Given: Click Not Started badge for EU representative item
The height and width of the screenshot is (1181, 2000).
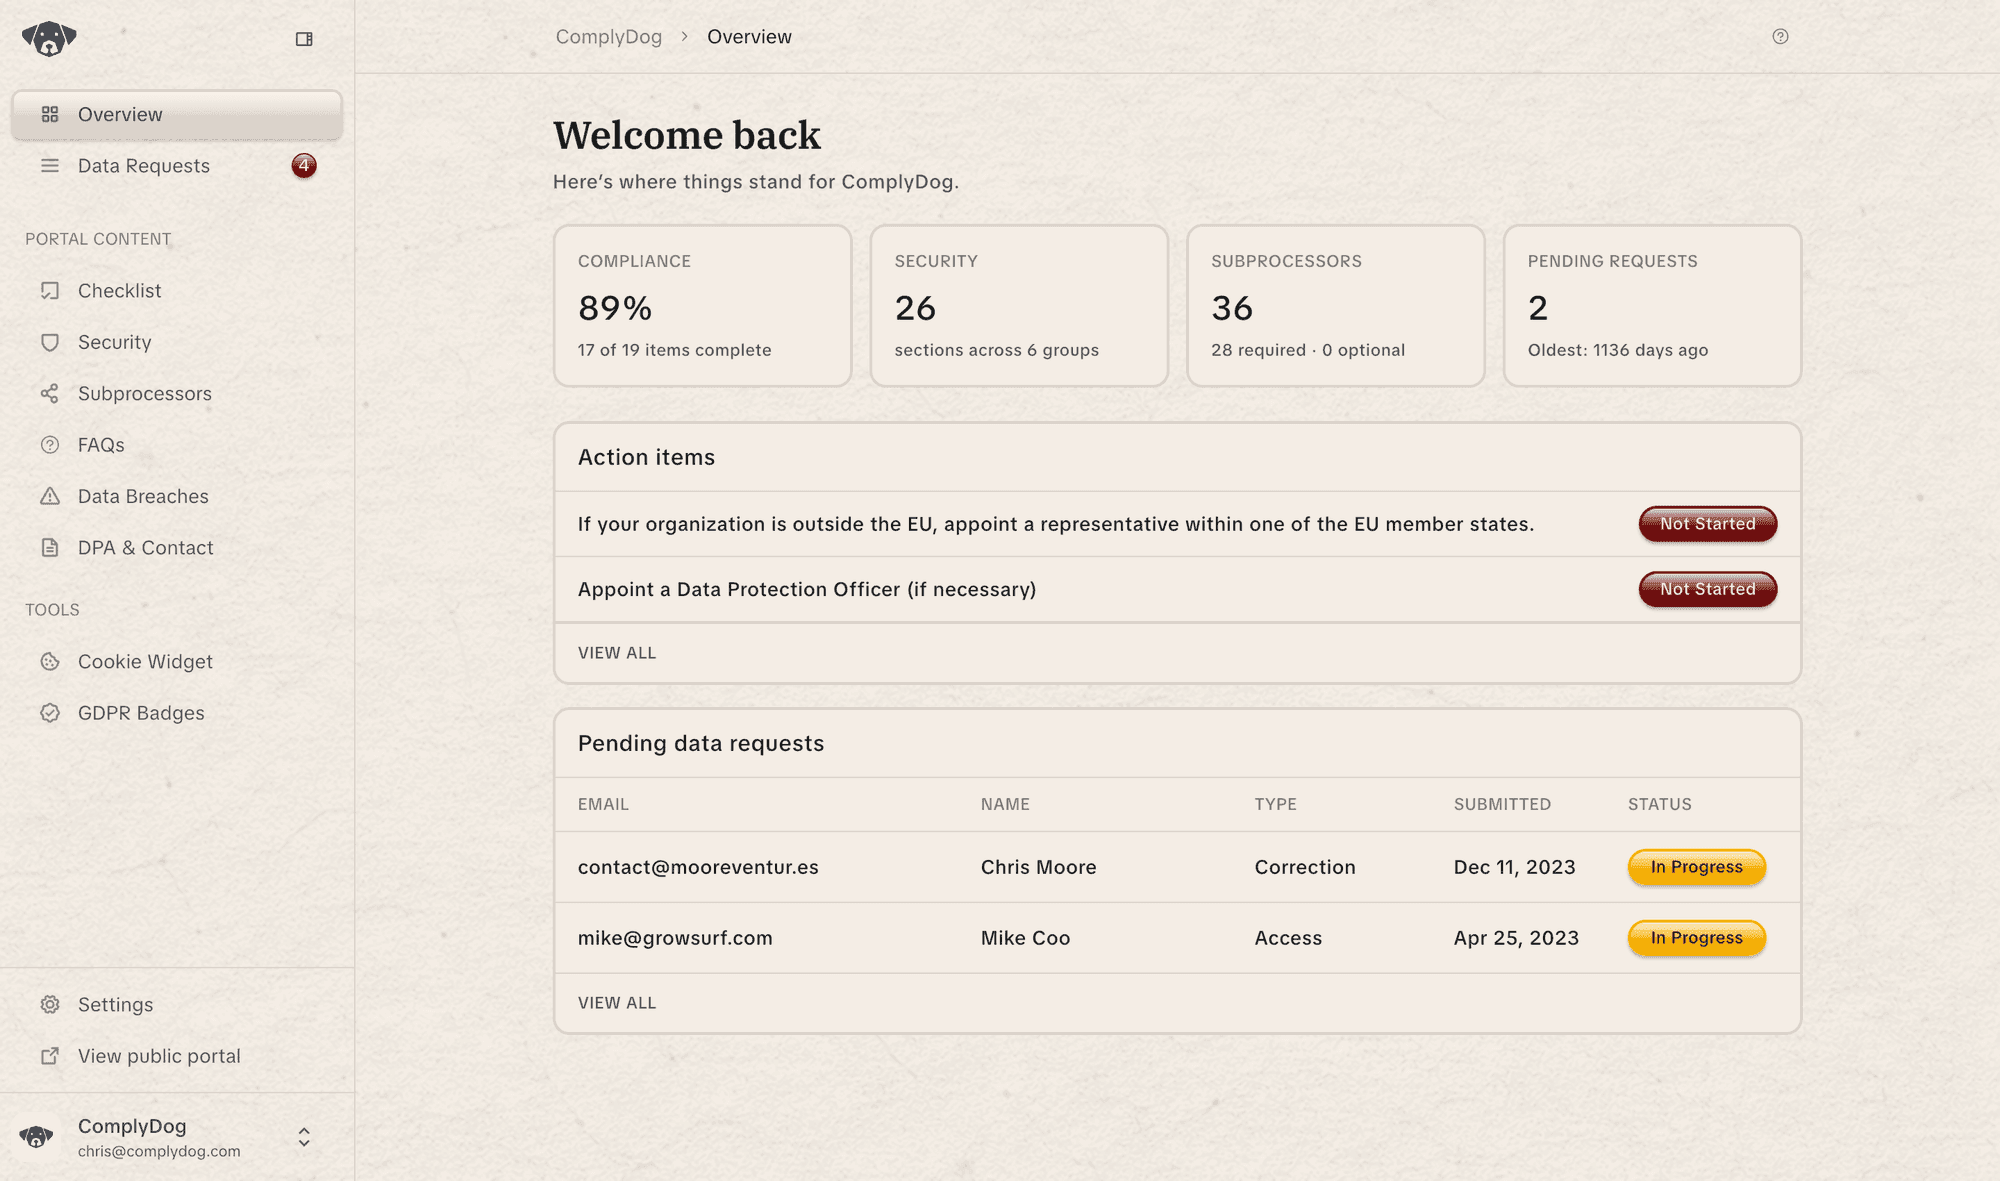Looking at the screenshot, I should coord(1708,524).
